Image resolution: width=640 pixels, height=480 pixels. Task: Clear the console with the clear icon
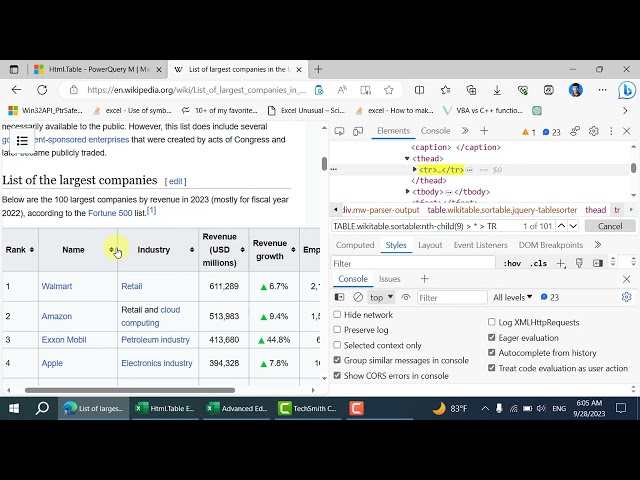tap(358, 297)
